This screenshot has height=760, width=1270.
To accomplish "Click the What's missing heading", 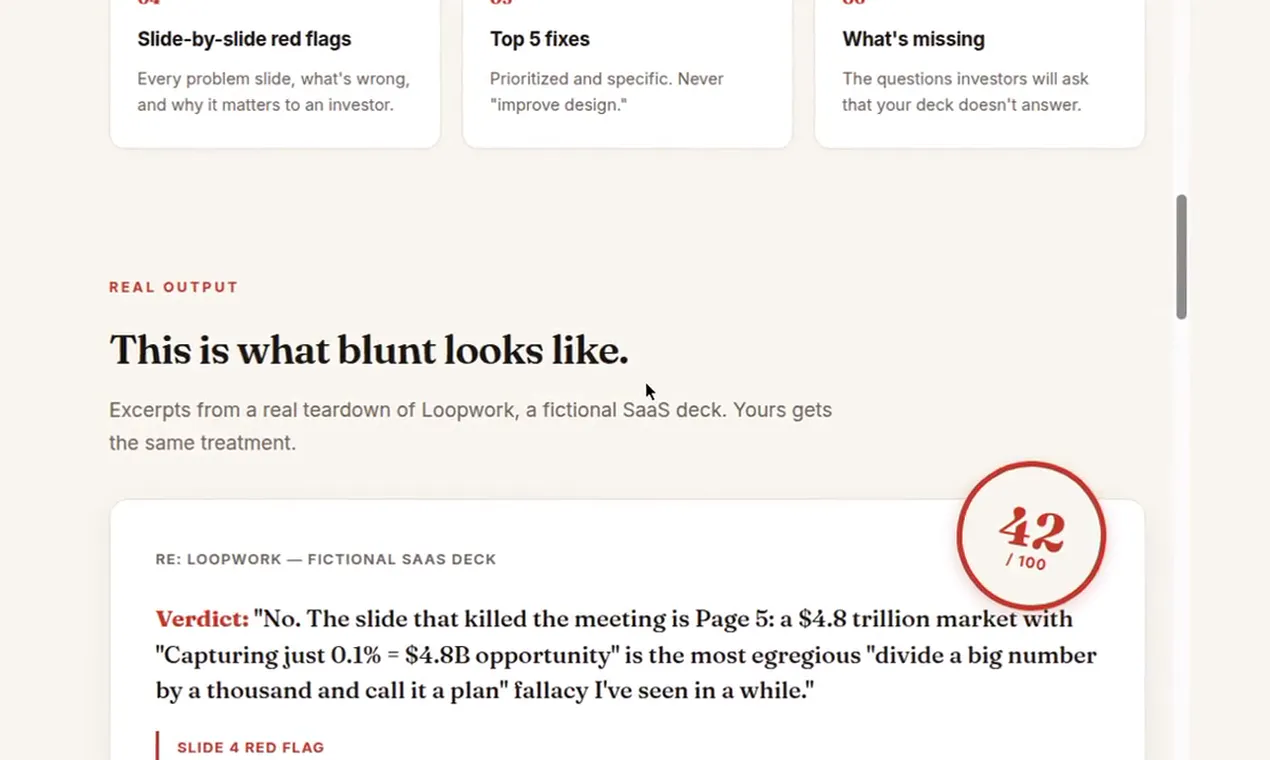I will point(913,39).
